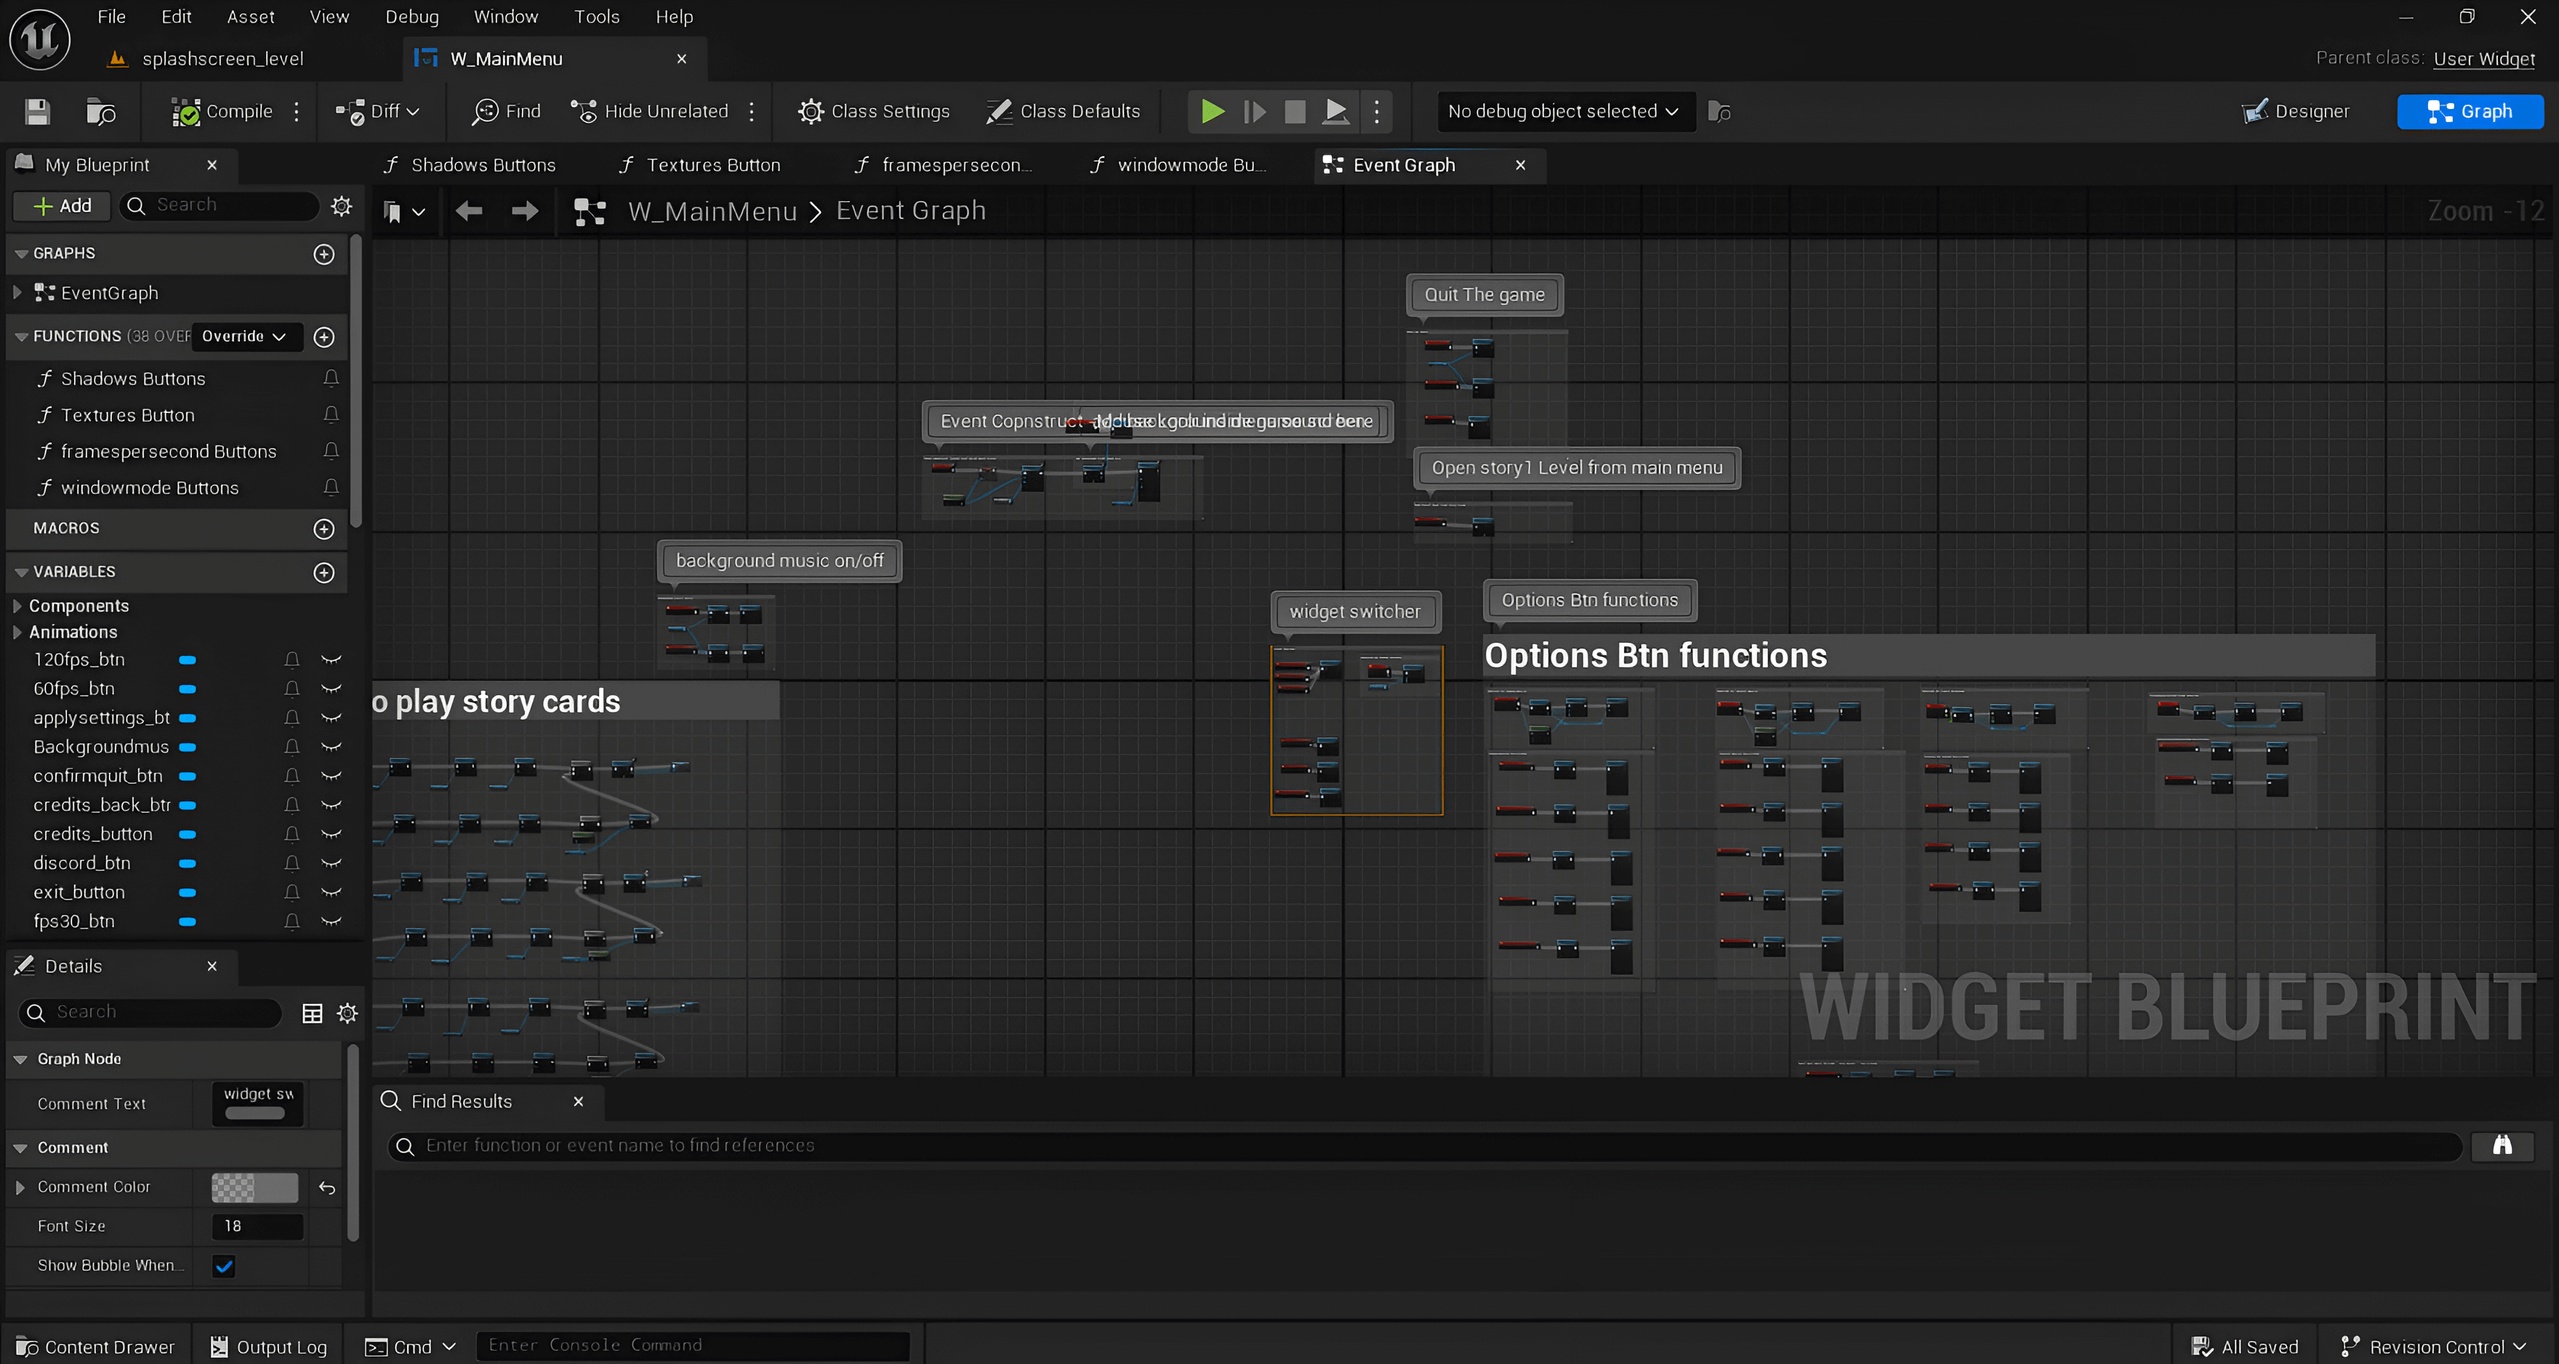
Task: Open the Diff dropdown
Action: coord(377,111)
